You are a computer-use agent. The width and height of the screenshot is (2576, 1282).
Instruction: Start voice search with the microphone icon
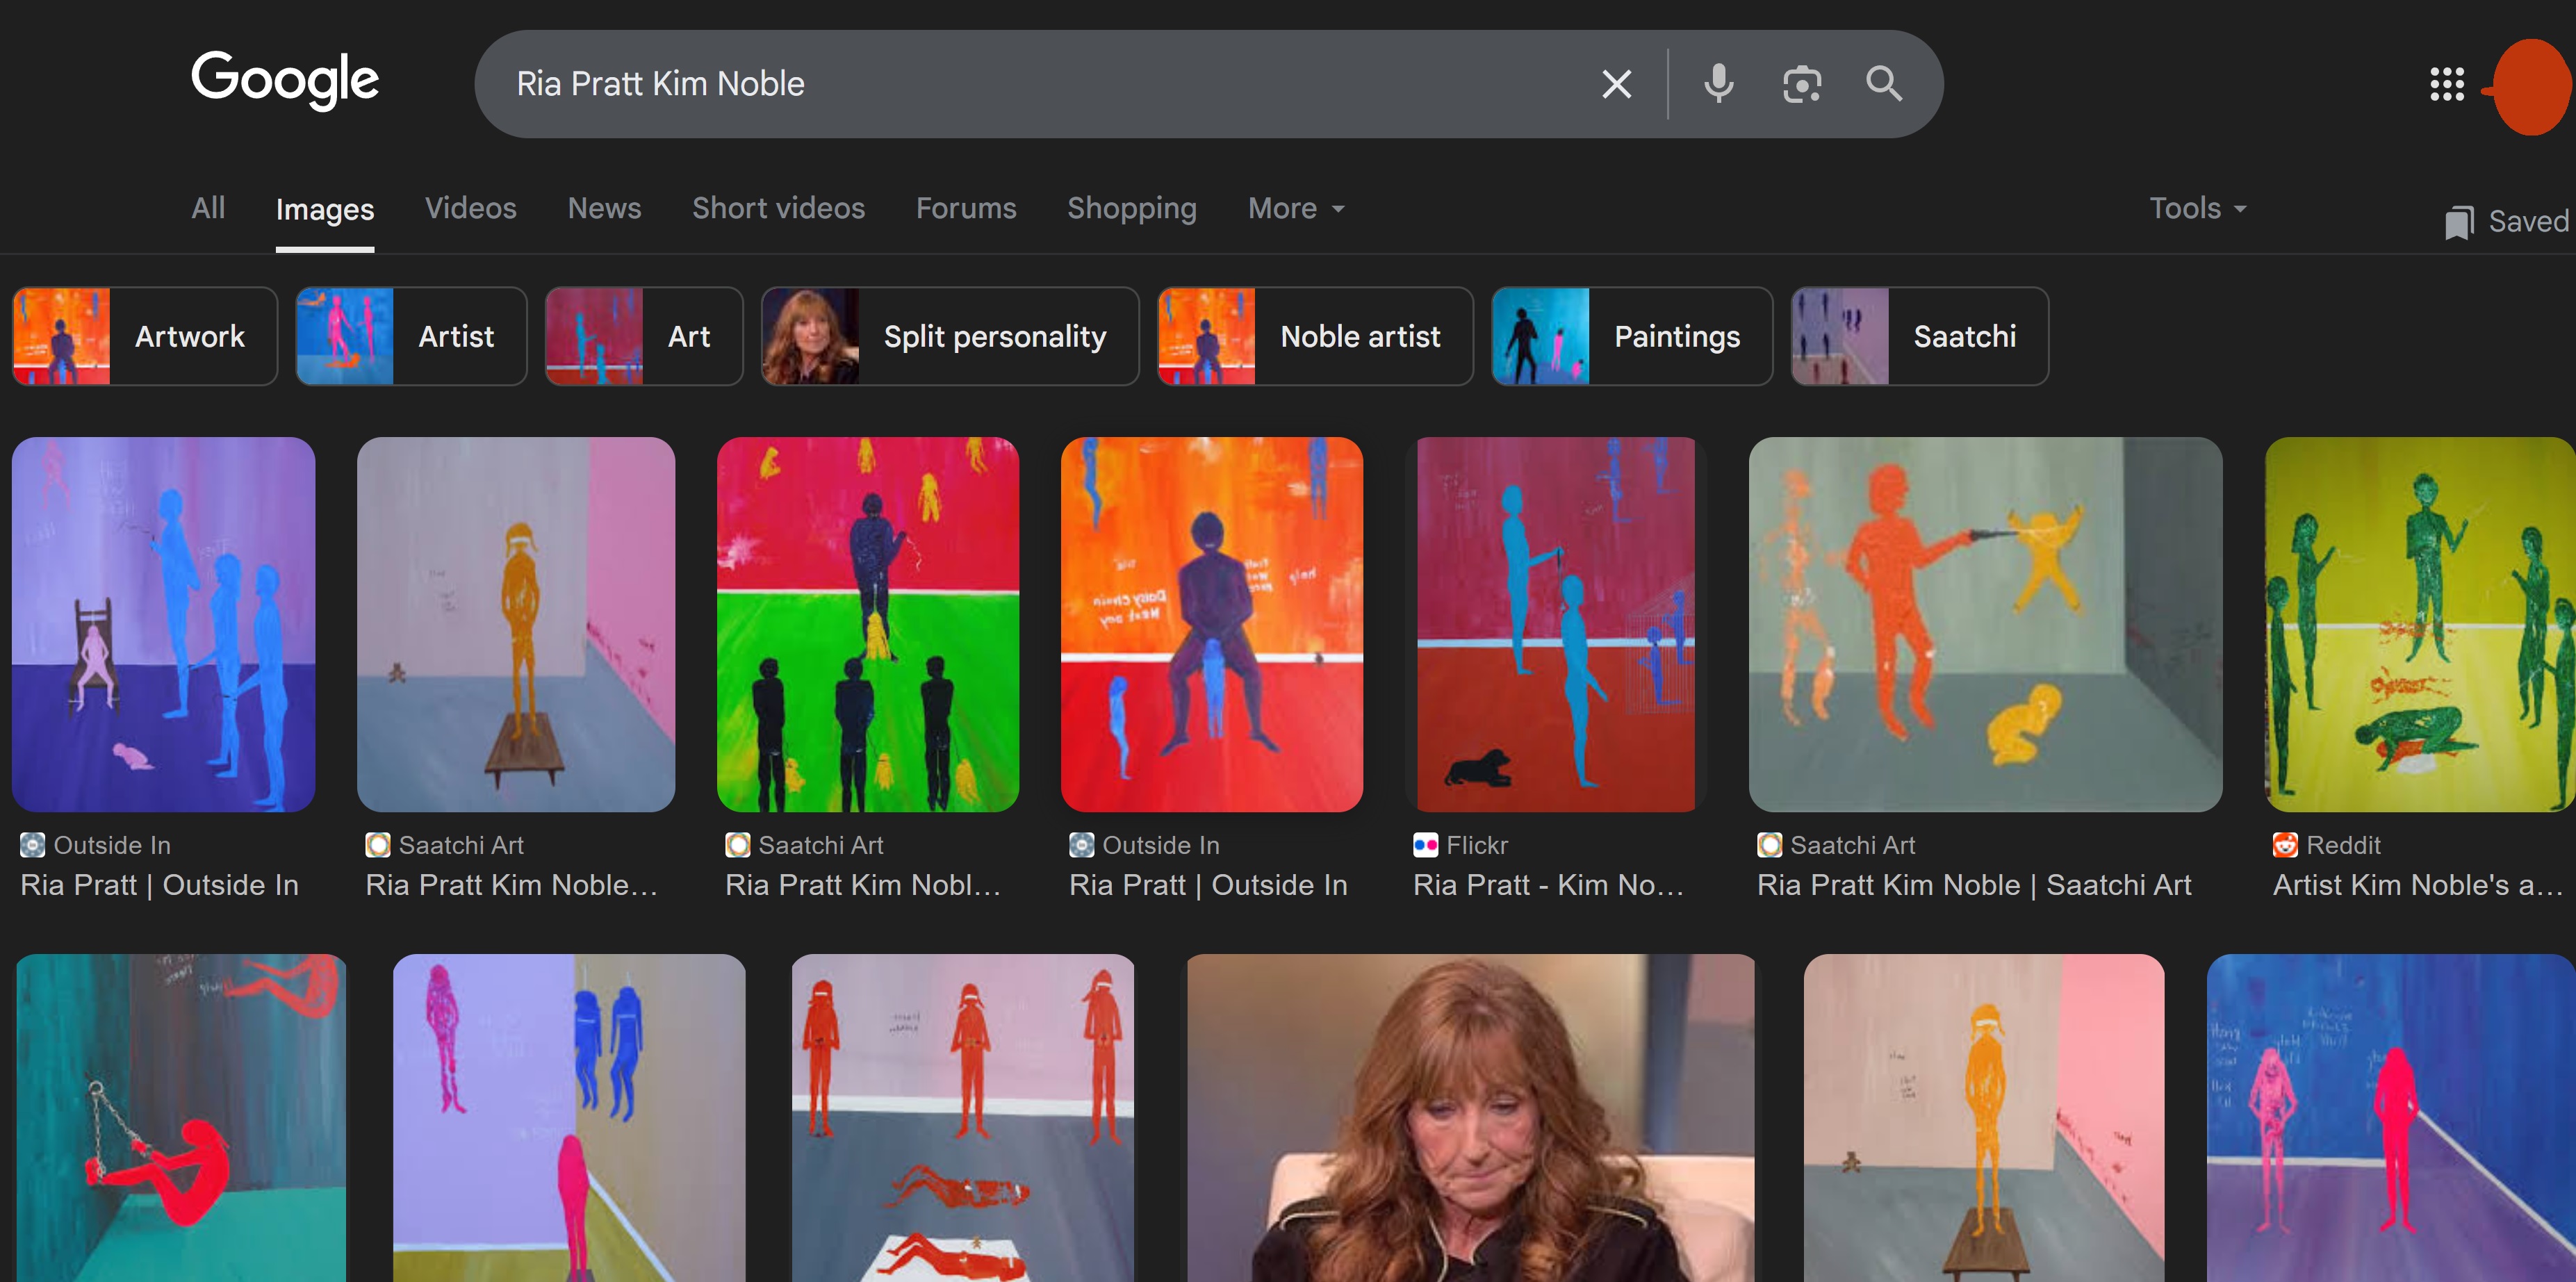[x=1718, y=84]
